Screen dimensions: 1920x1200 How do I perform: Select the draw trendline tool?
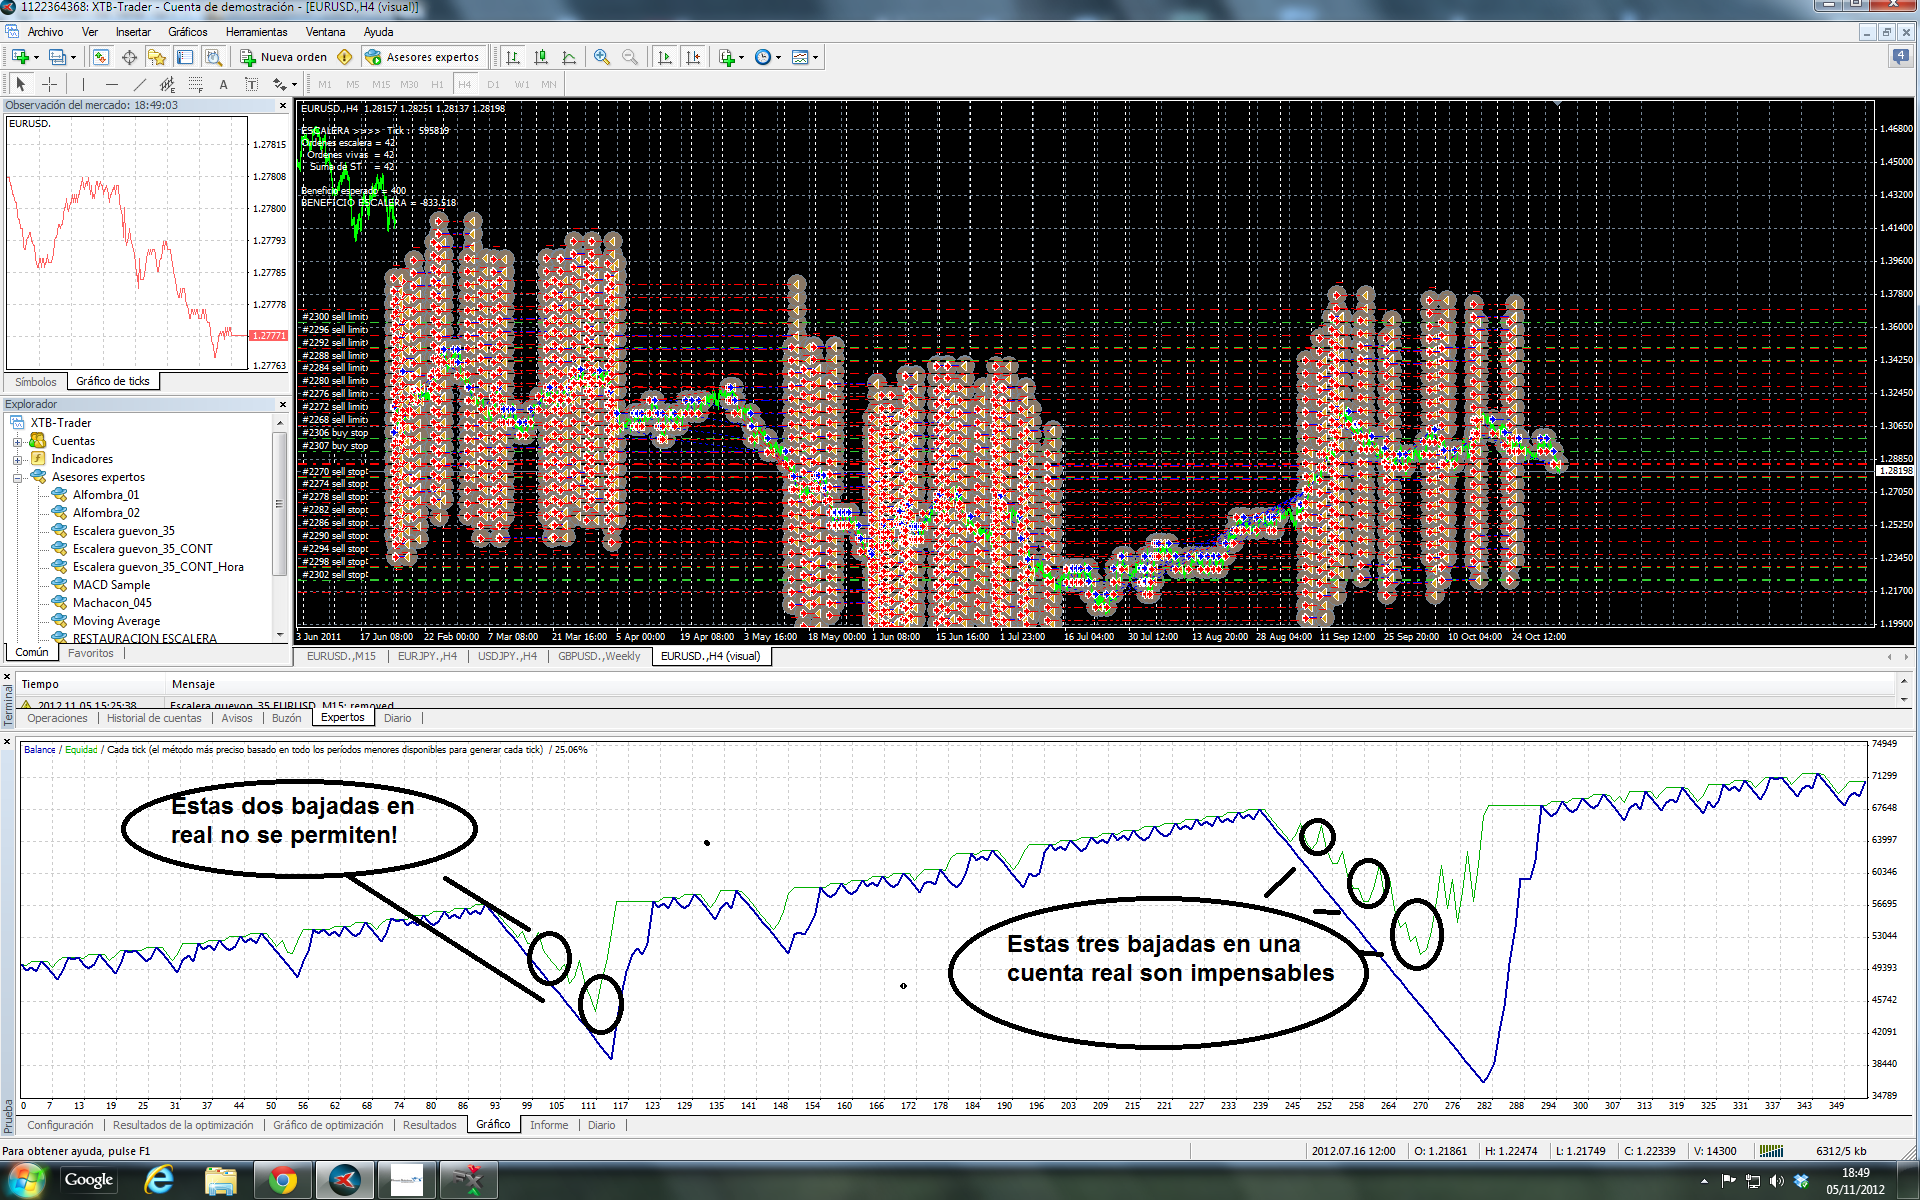[139, 84]
